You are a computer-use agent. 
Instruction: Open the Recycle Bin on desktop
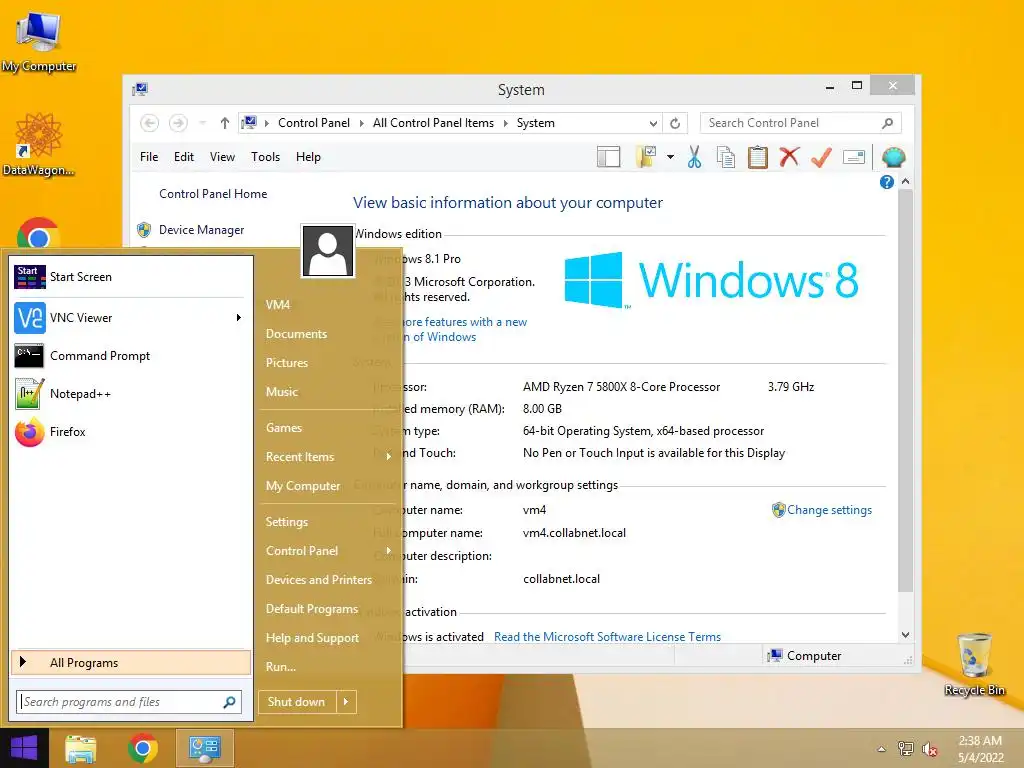(974, 665)
